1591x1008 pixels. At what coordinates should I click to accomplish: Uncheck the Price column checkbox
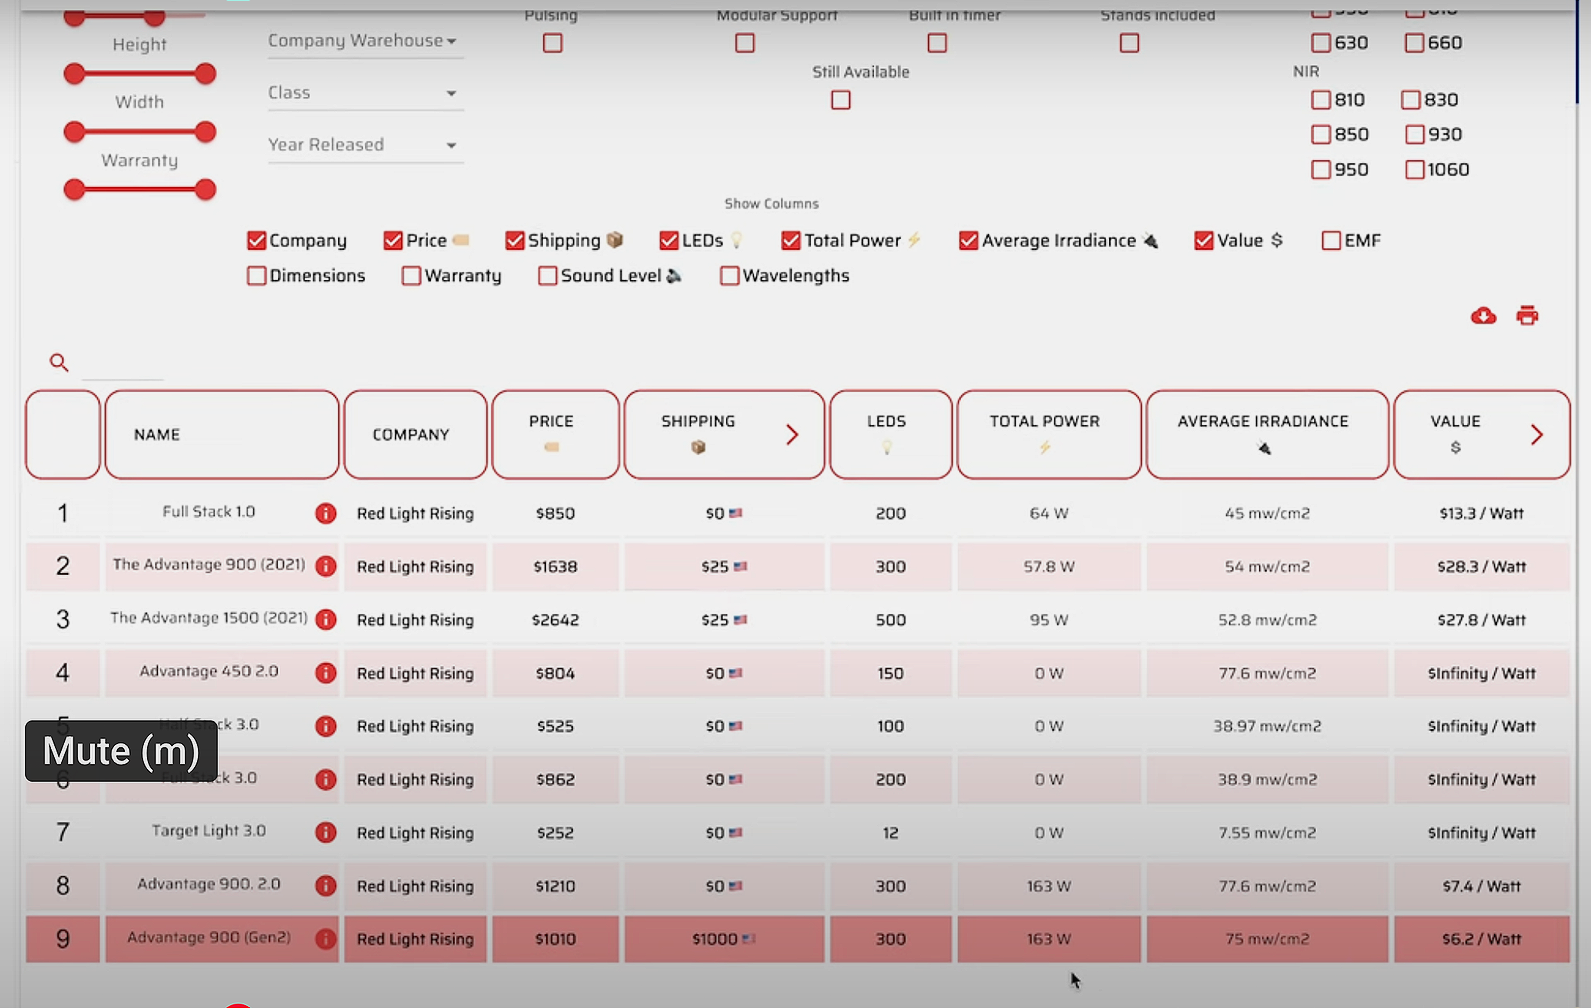(393, 241)
